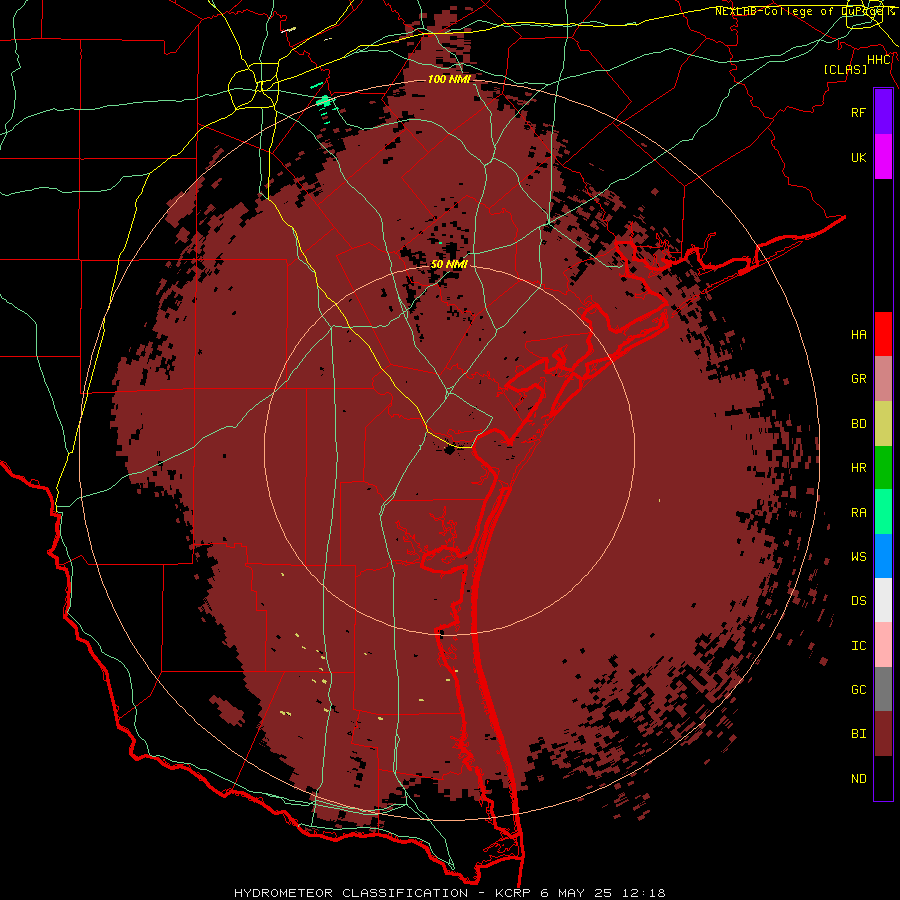The width and height of the screenshot is (900, 900).
Task: Select the BD yellow legend swatch
Action: coord(883,424)
